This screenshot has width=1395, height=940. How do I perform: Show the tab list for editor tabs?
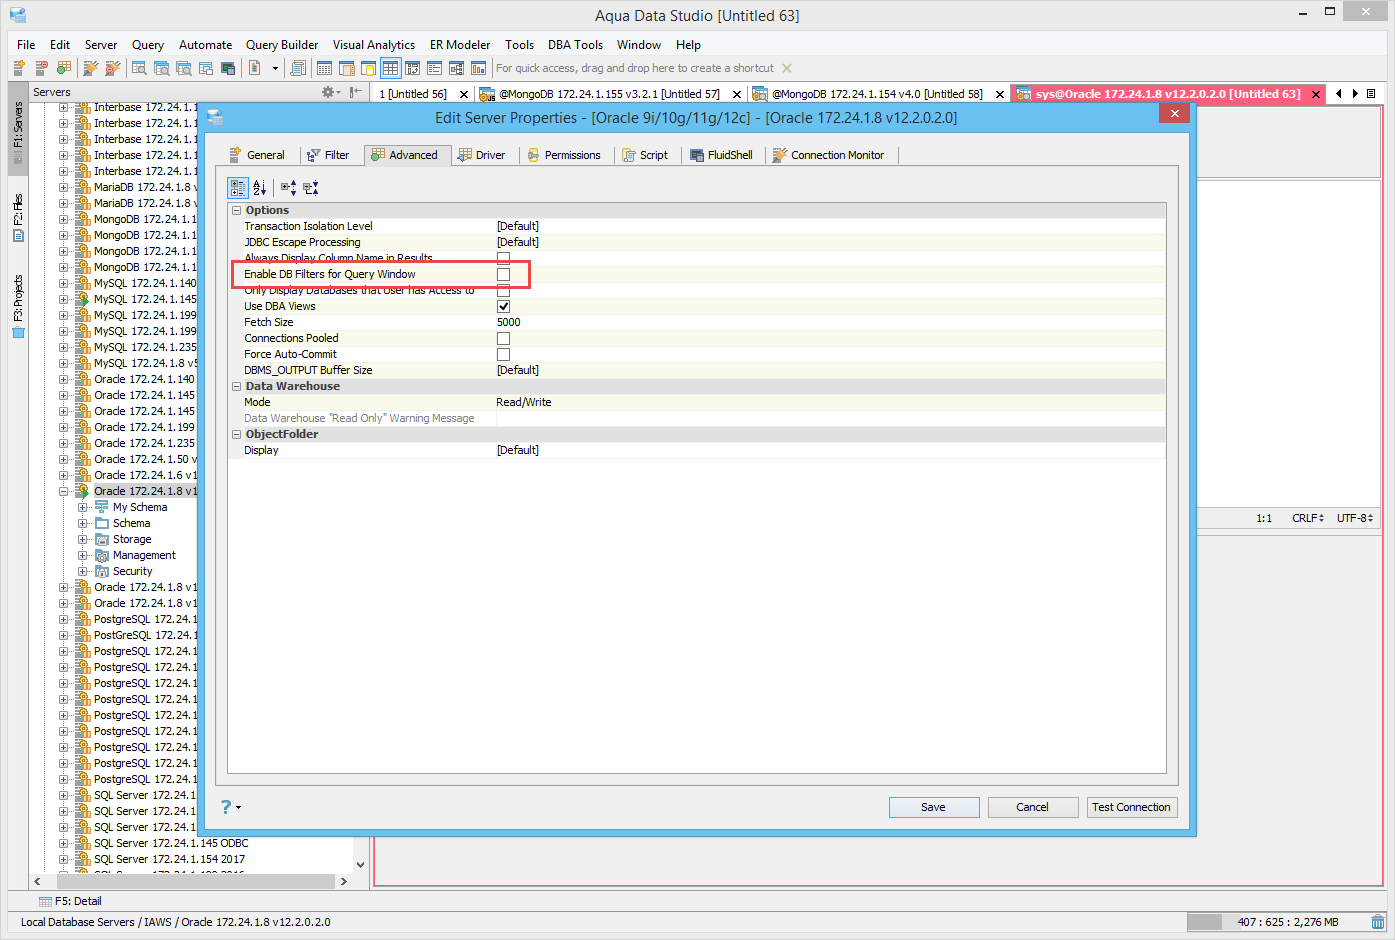pos(1371,94)
